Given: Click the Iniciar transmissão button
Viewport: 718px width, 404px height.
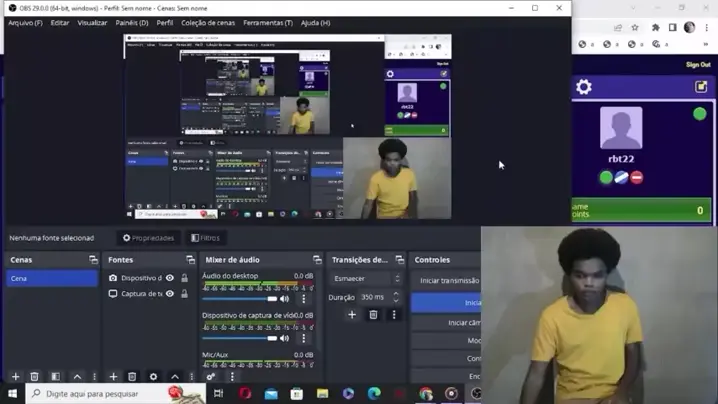Looking at the screenshot, I should tap(449, 281).
